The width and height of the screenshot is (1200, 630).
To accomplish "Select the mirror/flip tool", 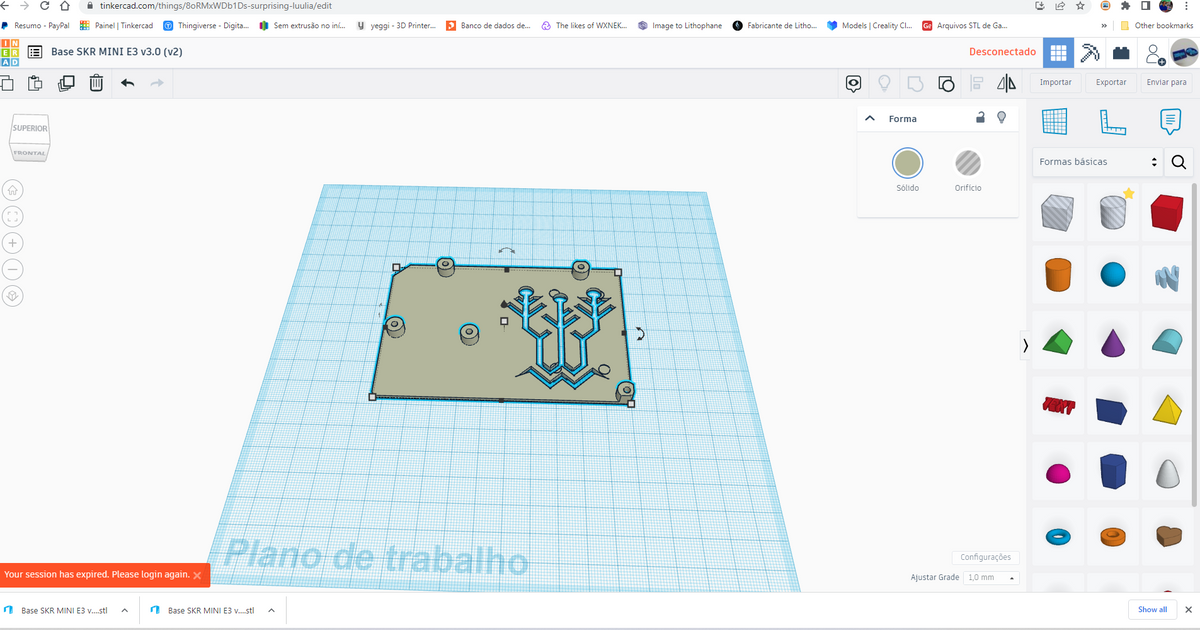I will pos(1006,83).
